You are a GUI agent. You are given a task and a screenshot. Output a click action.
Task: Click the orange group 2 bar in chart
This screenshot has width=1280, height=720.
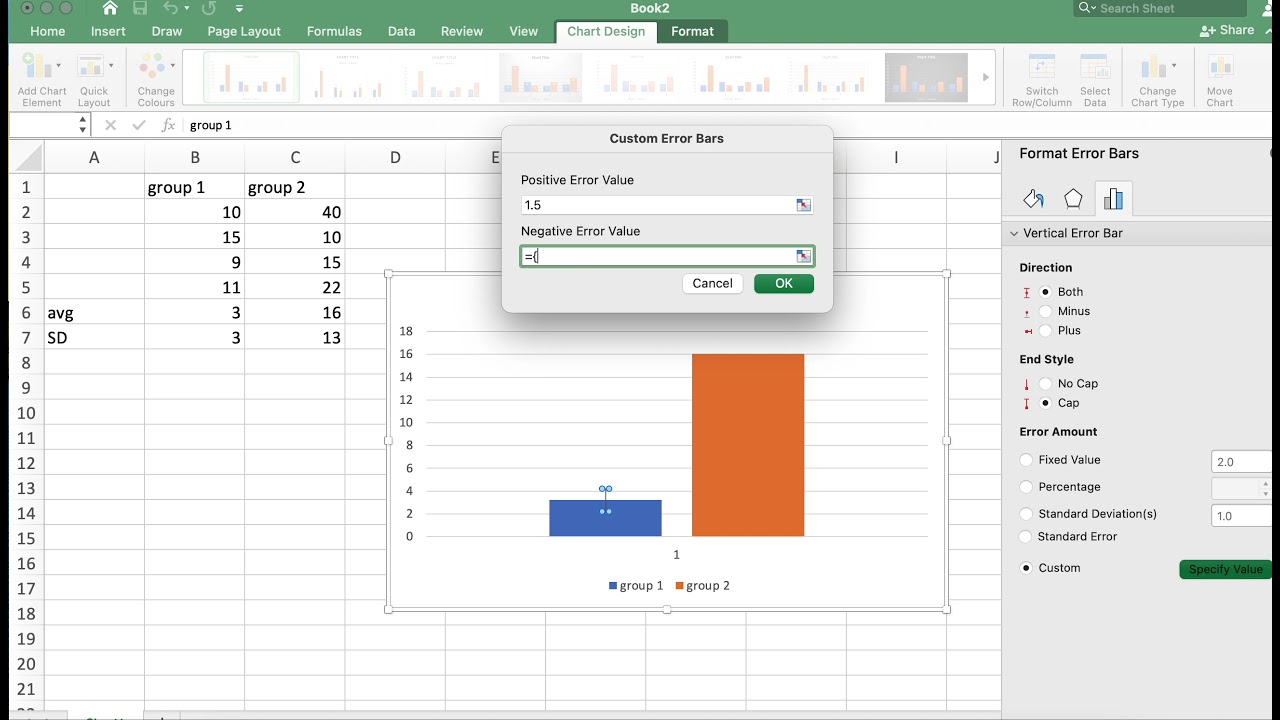tap(748, 445)
